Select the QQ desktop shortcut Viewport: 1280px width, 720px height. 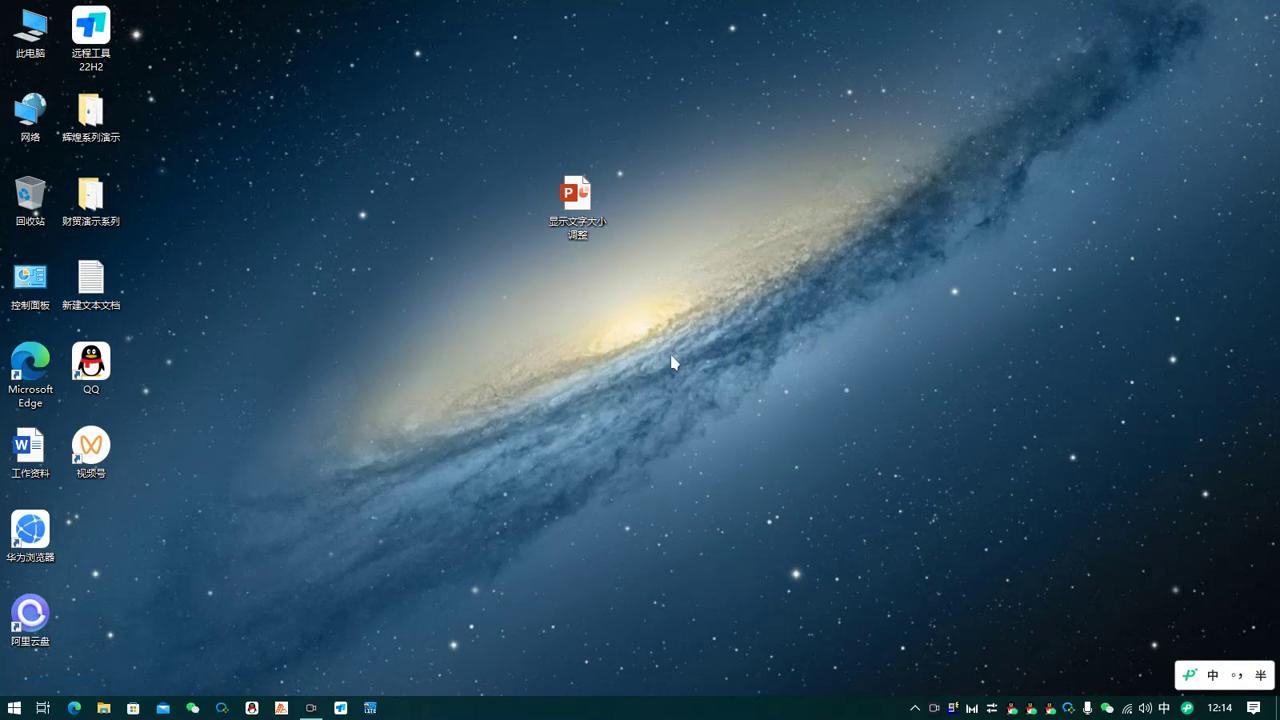(91, 362)
